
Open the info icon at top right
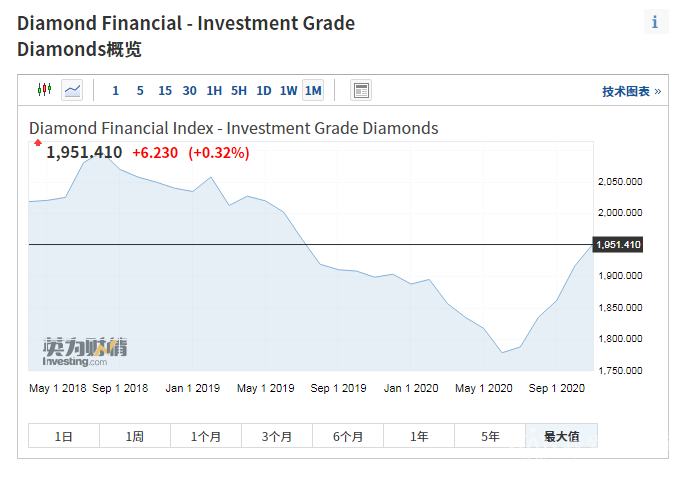click(655, 22)
